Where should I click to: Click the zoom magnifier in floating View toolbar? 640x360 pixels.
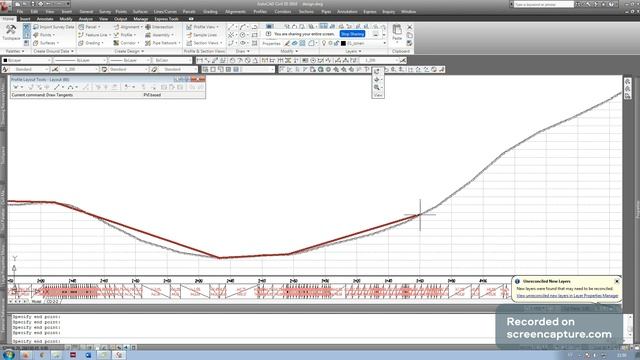tap(377, 87)
